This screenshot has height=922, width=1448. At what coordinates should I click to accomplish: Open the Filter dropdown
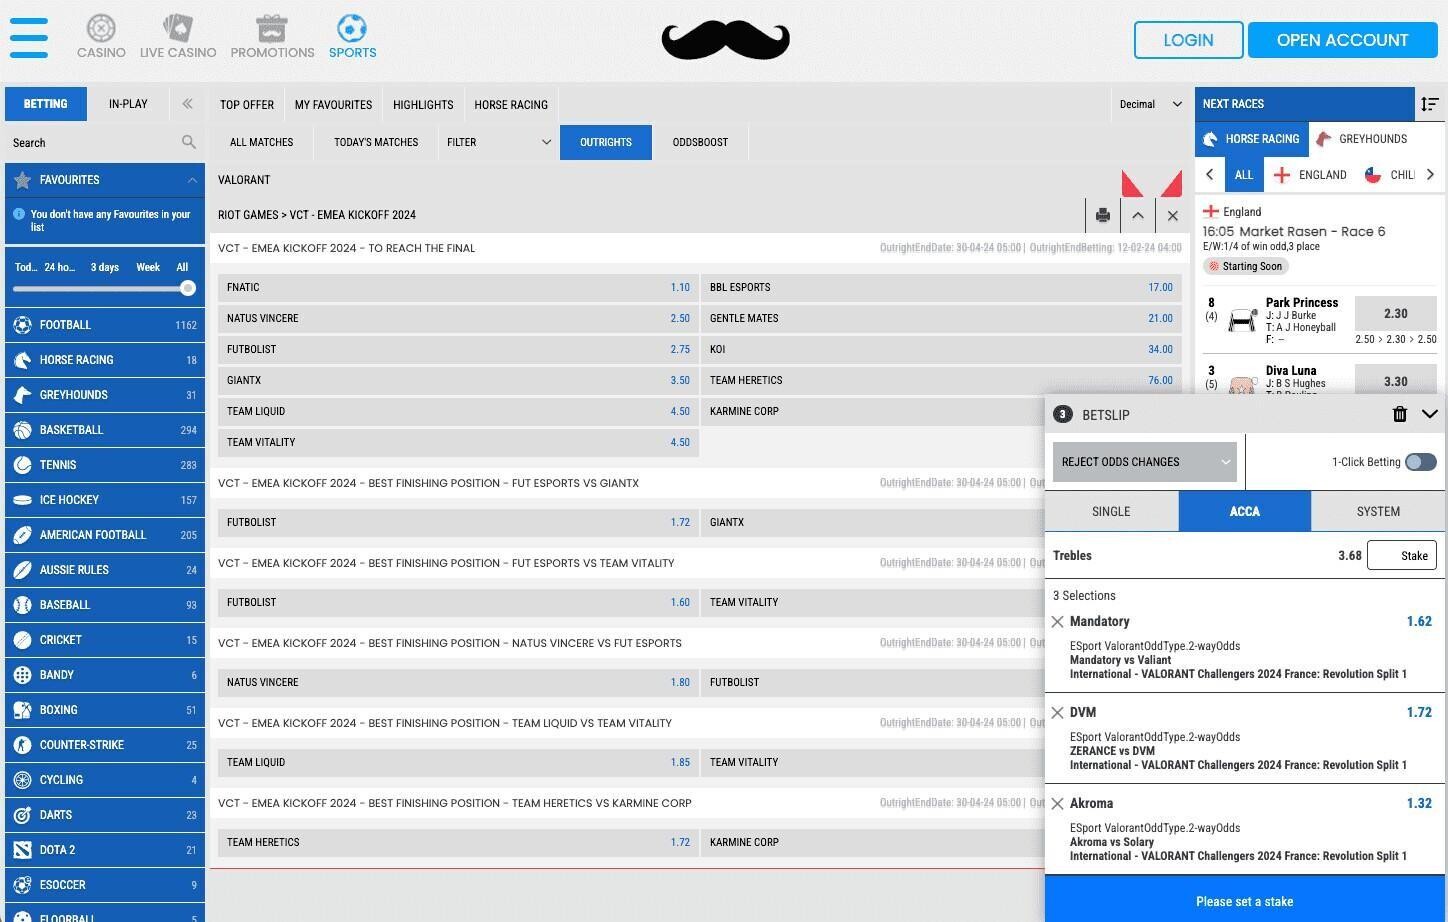pos(498,142)
